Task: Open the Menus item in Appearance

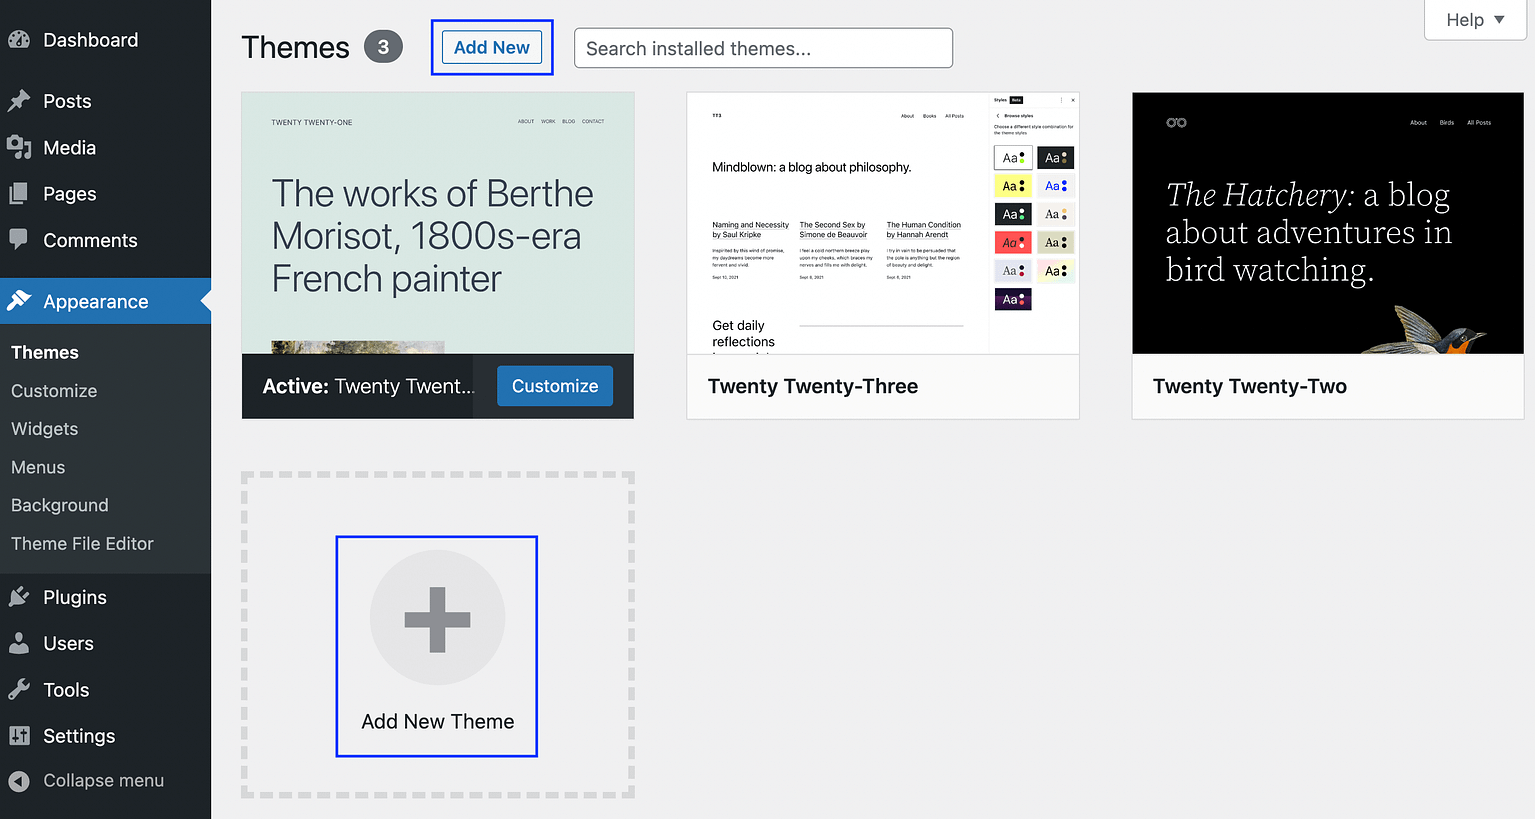Action: coord(38,467)
